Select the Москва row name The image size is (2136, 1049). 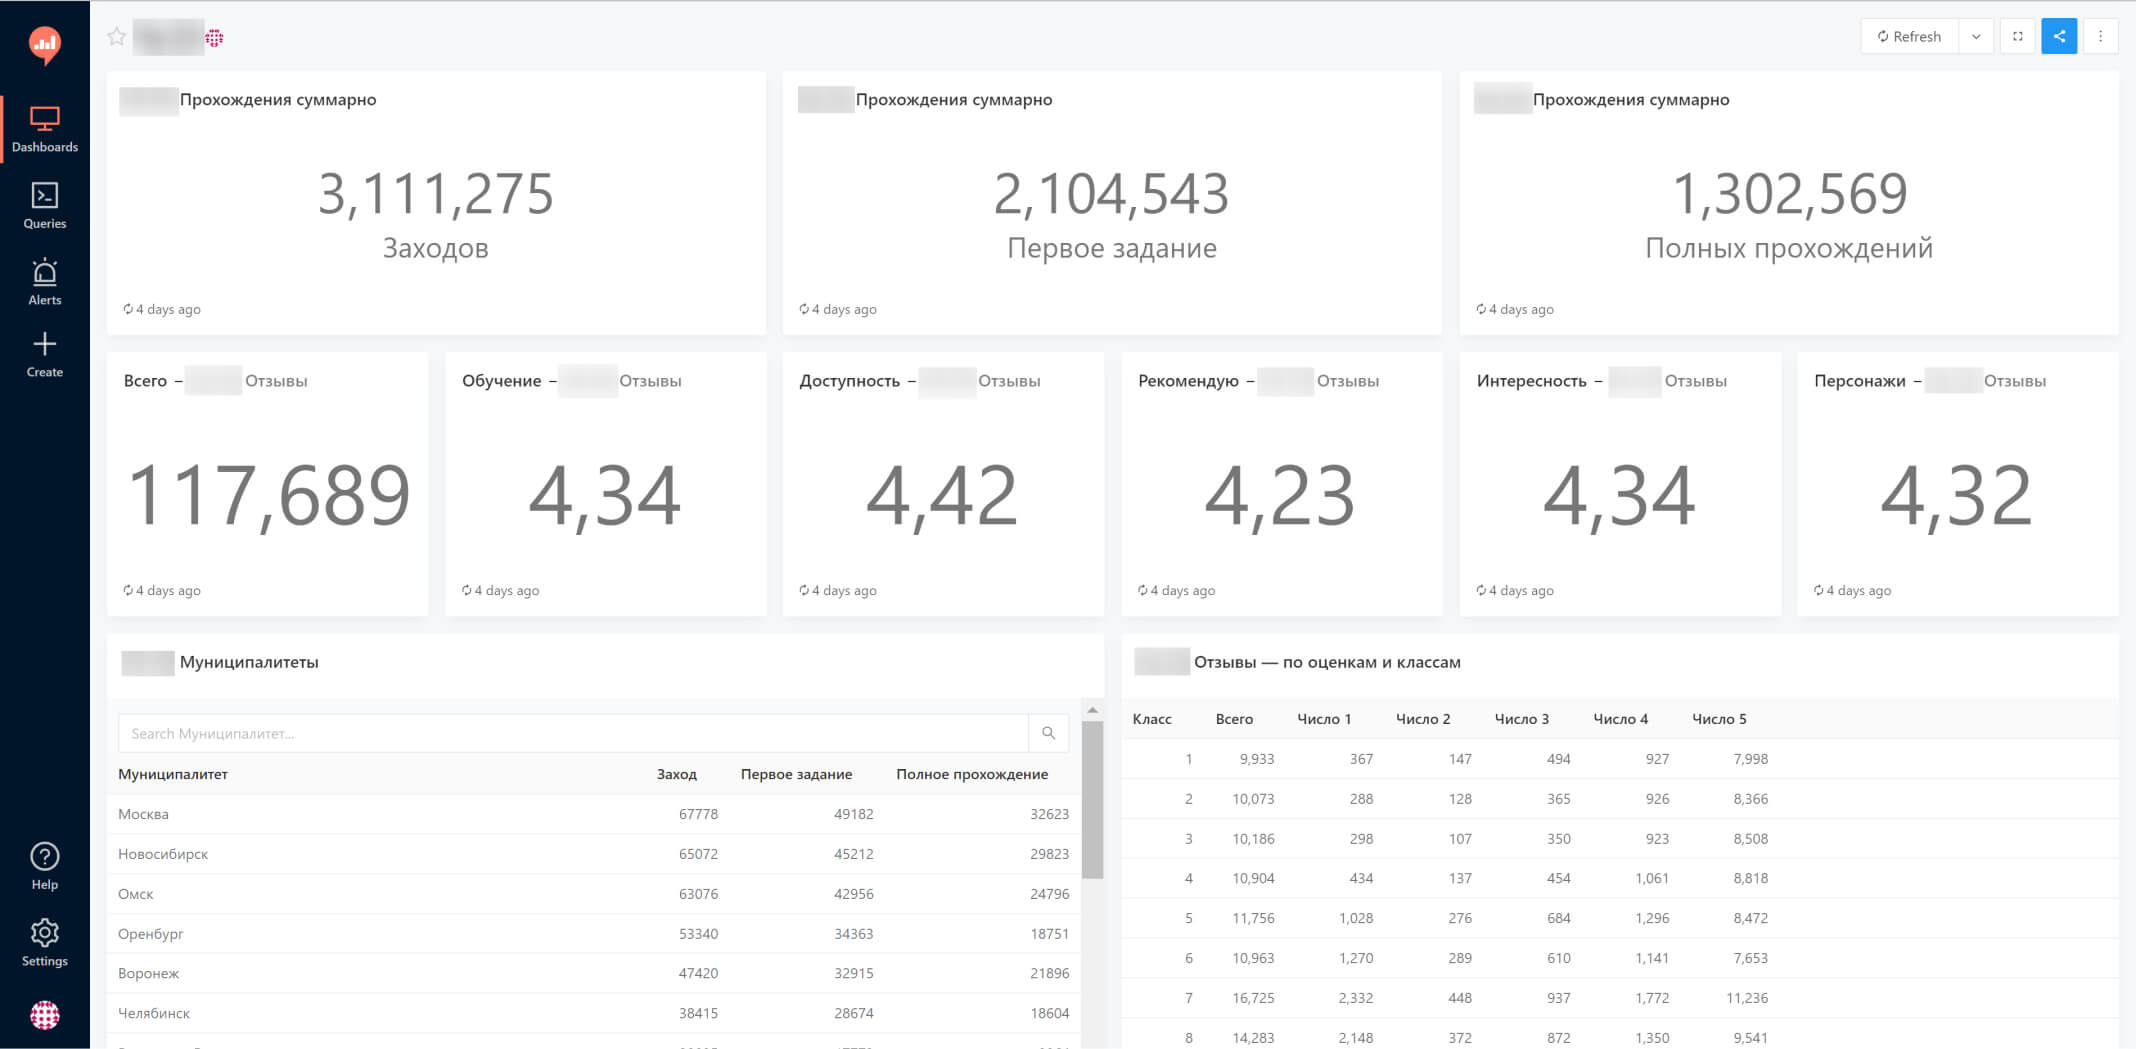click(143, 814)
